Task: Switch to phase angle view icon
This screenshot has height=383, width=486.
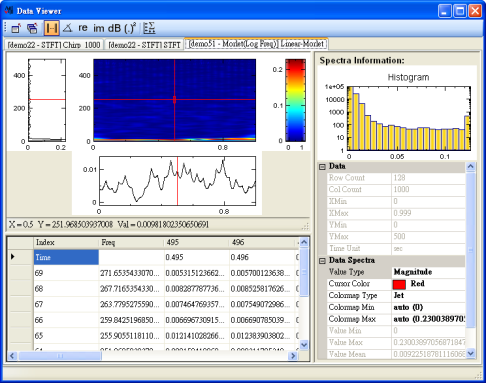Action: [68, 28]
